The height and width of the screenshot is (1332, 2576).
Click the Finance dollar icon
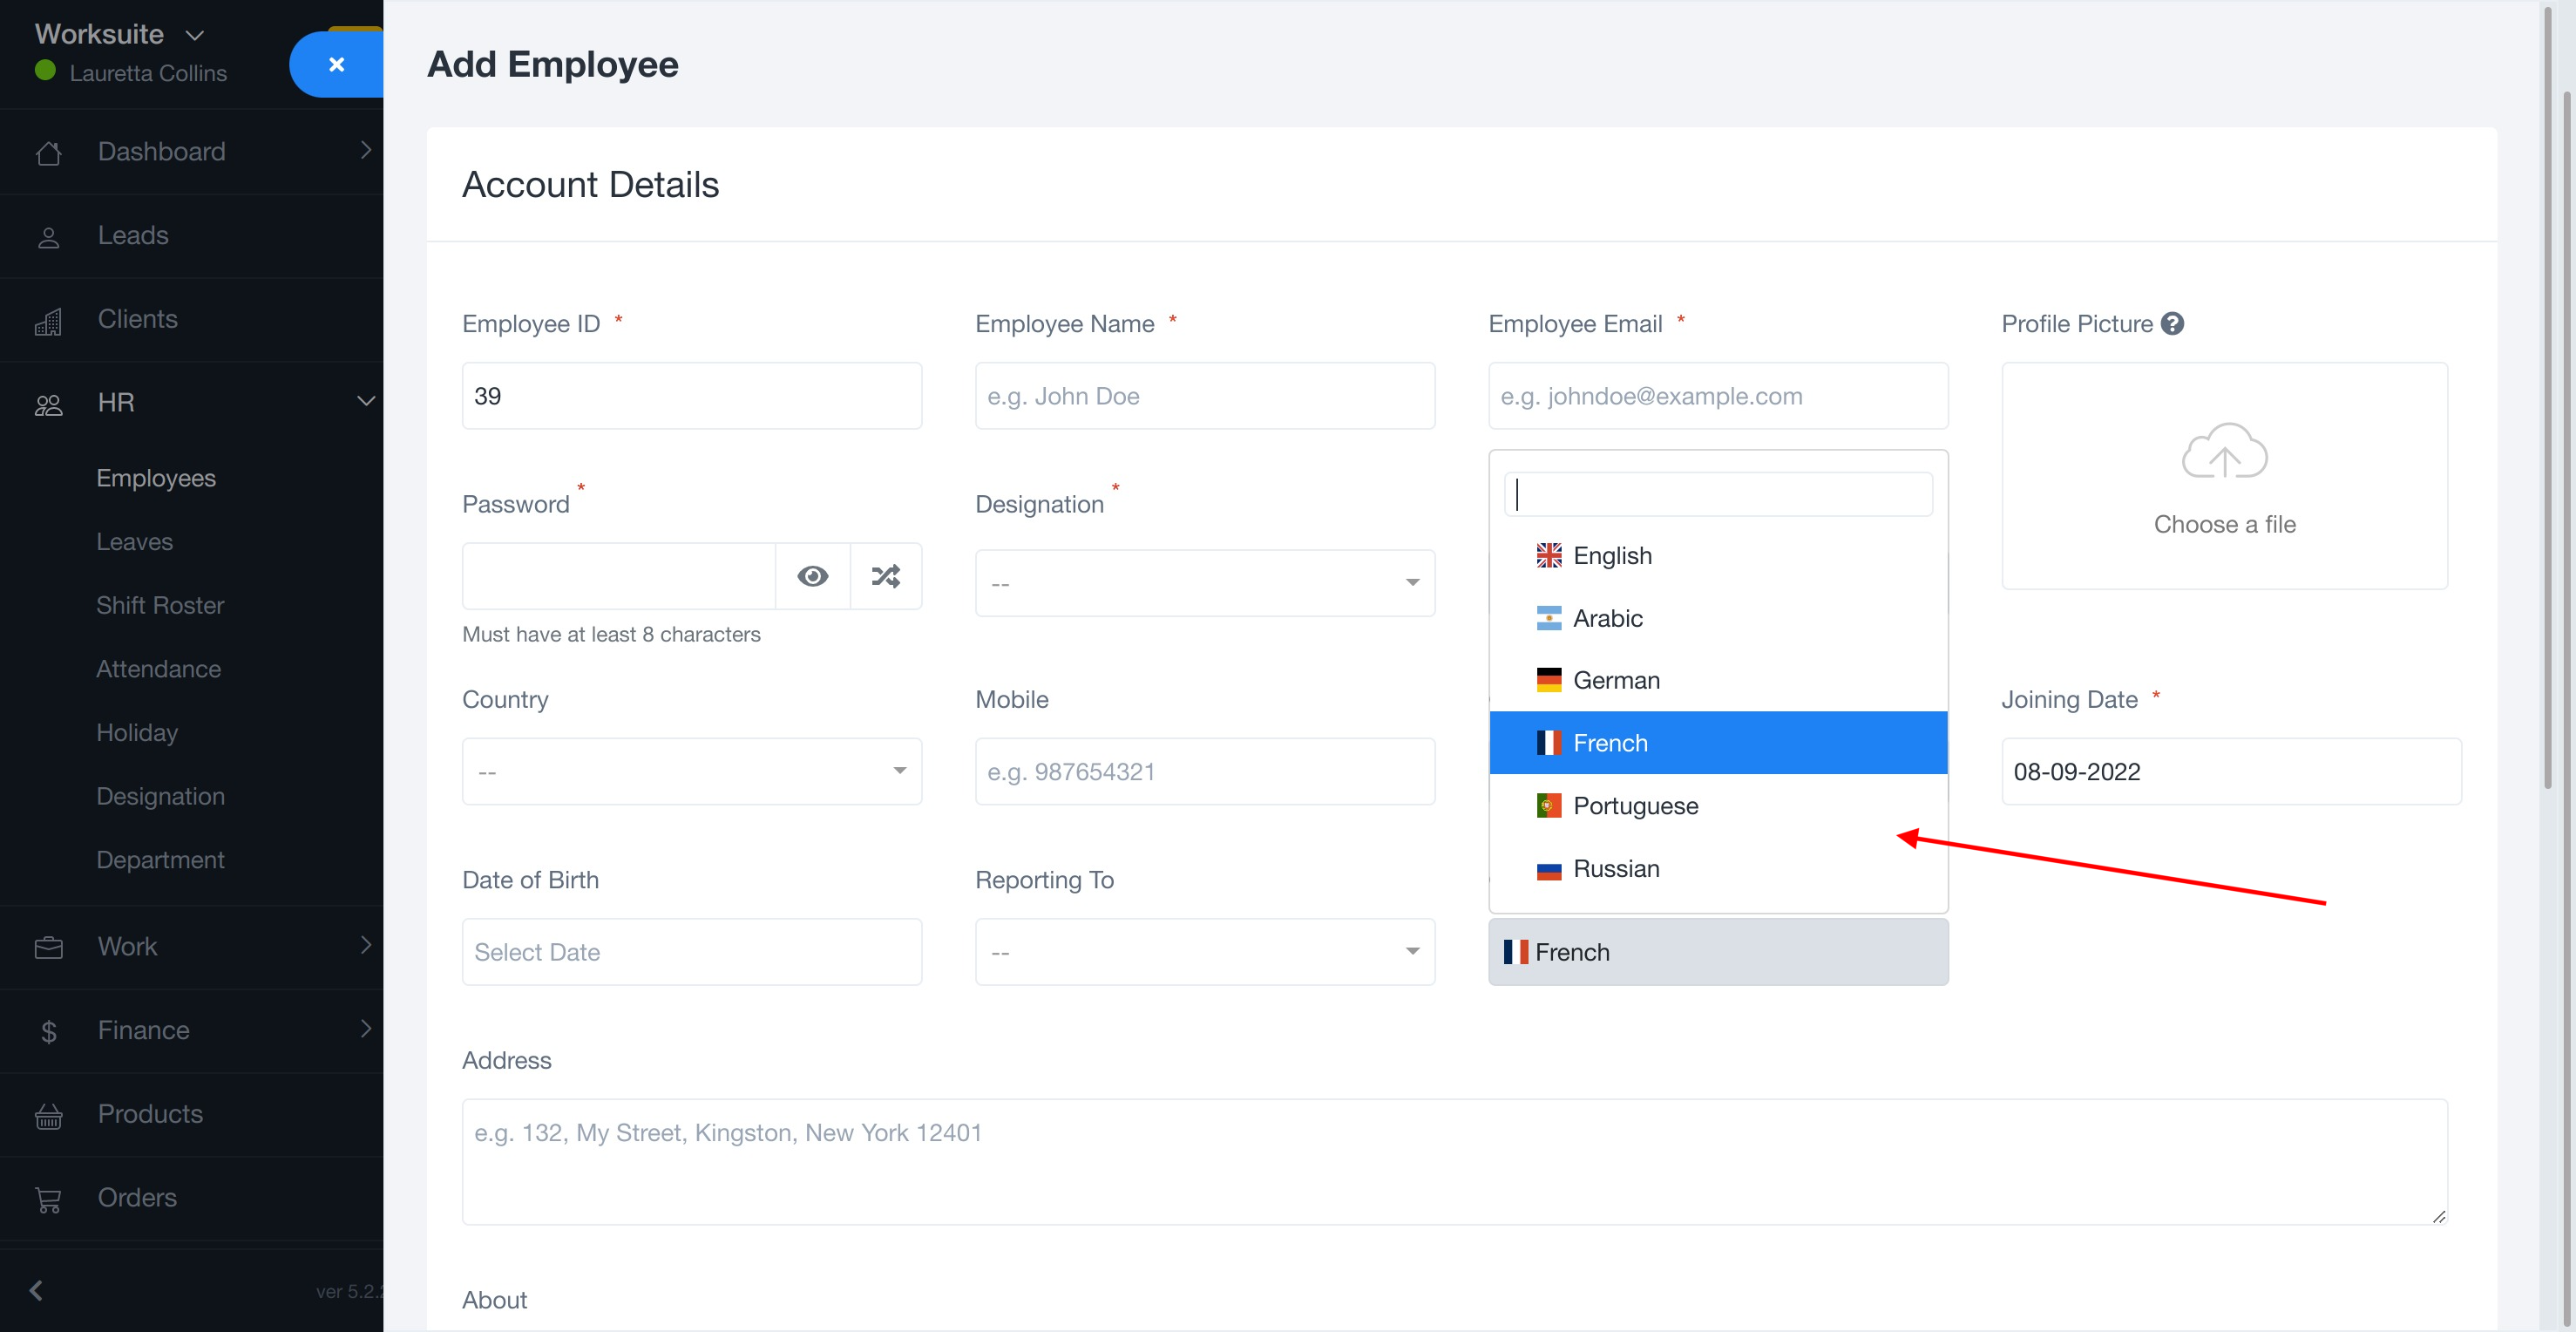[48, 1031]
